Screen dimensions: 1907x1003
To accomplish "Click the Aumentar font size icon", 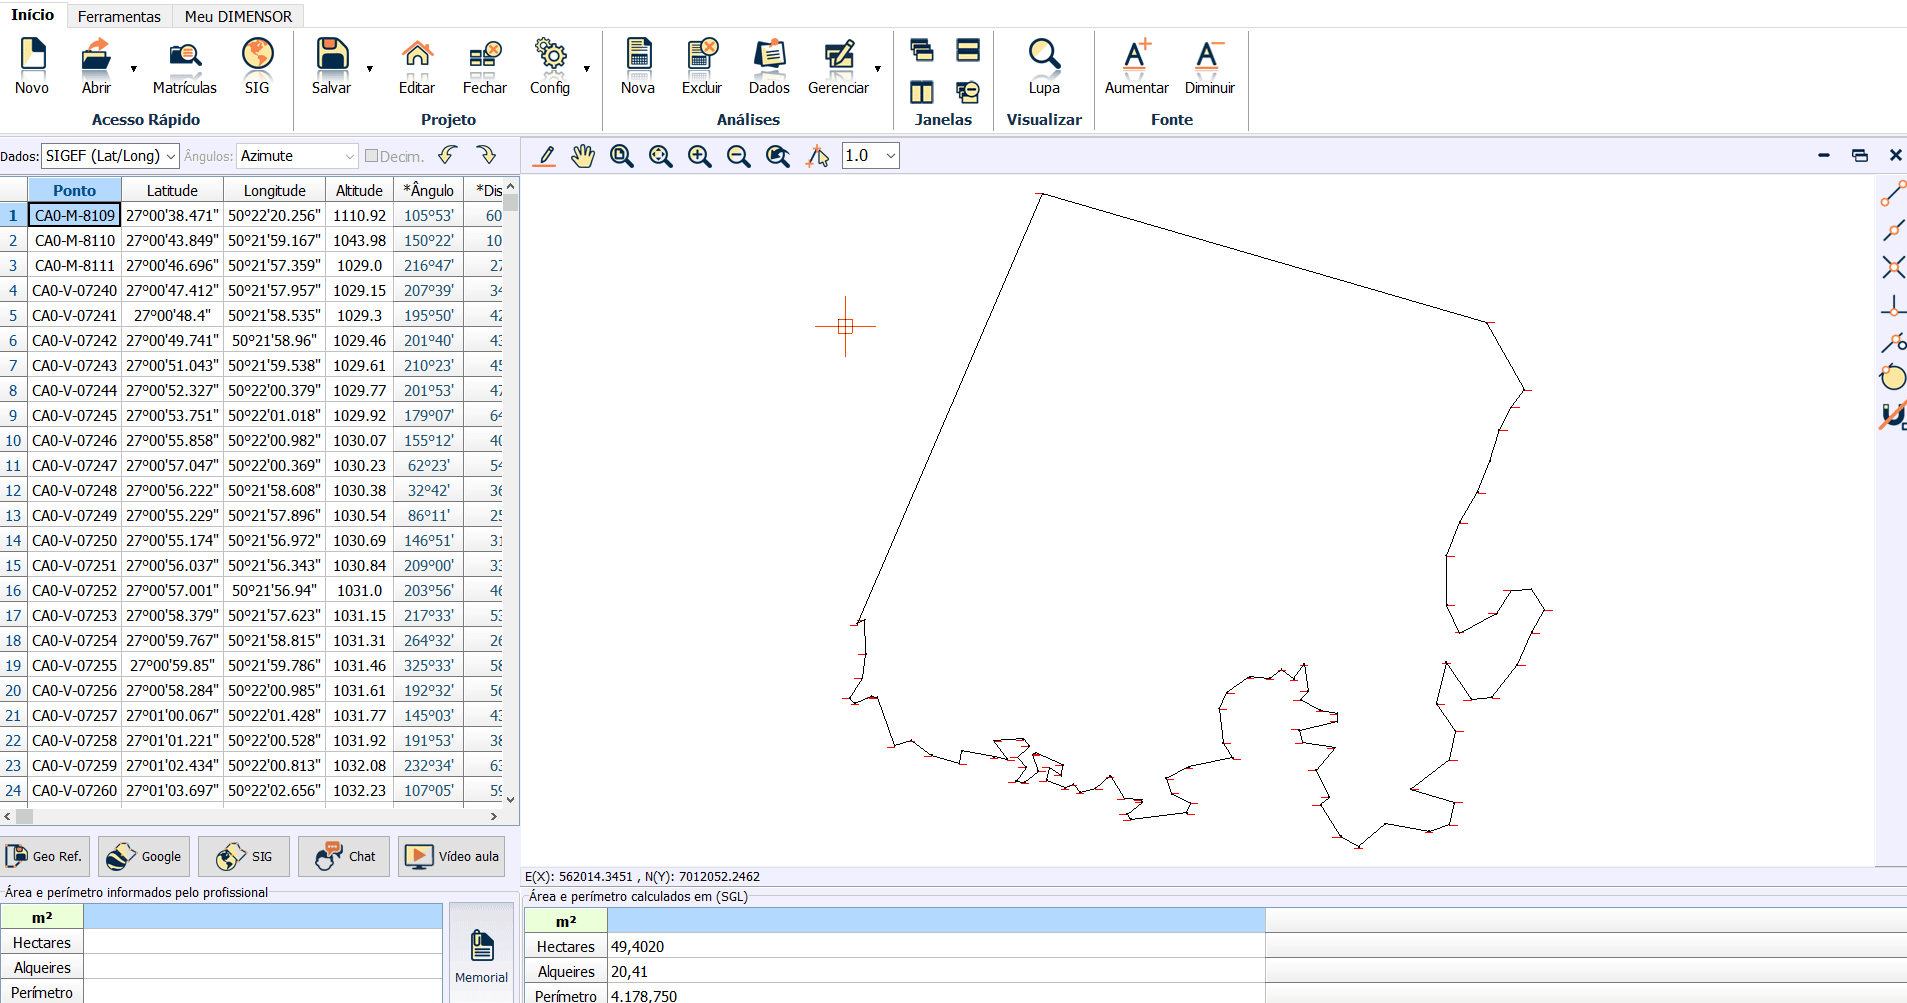I will click(x=1136, y=56).
